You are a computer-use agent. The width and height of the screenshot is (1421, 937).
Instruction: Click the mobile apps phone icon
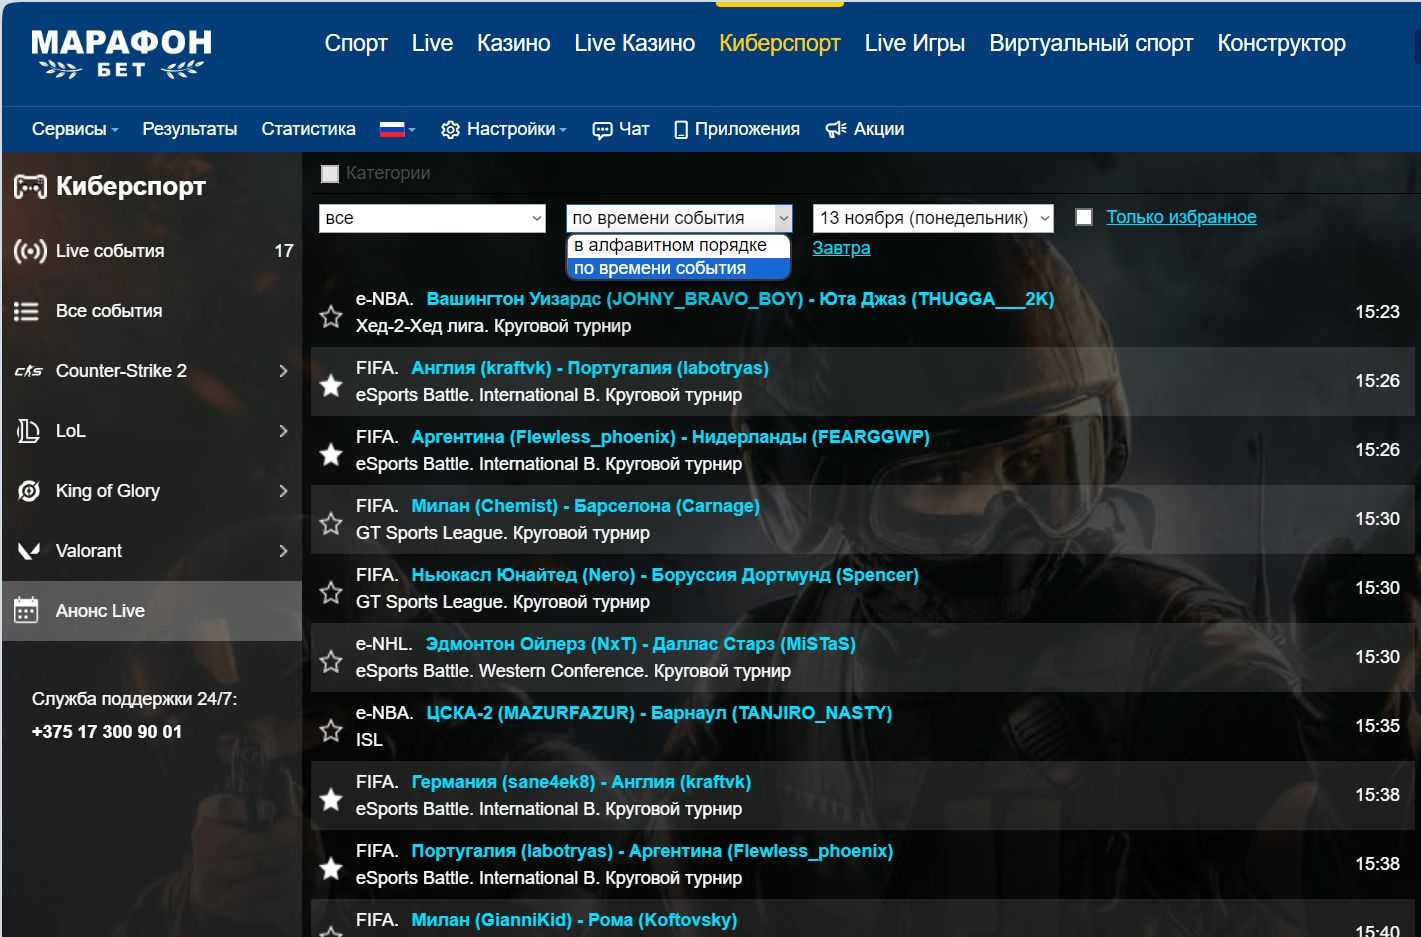point(681,130)
